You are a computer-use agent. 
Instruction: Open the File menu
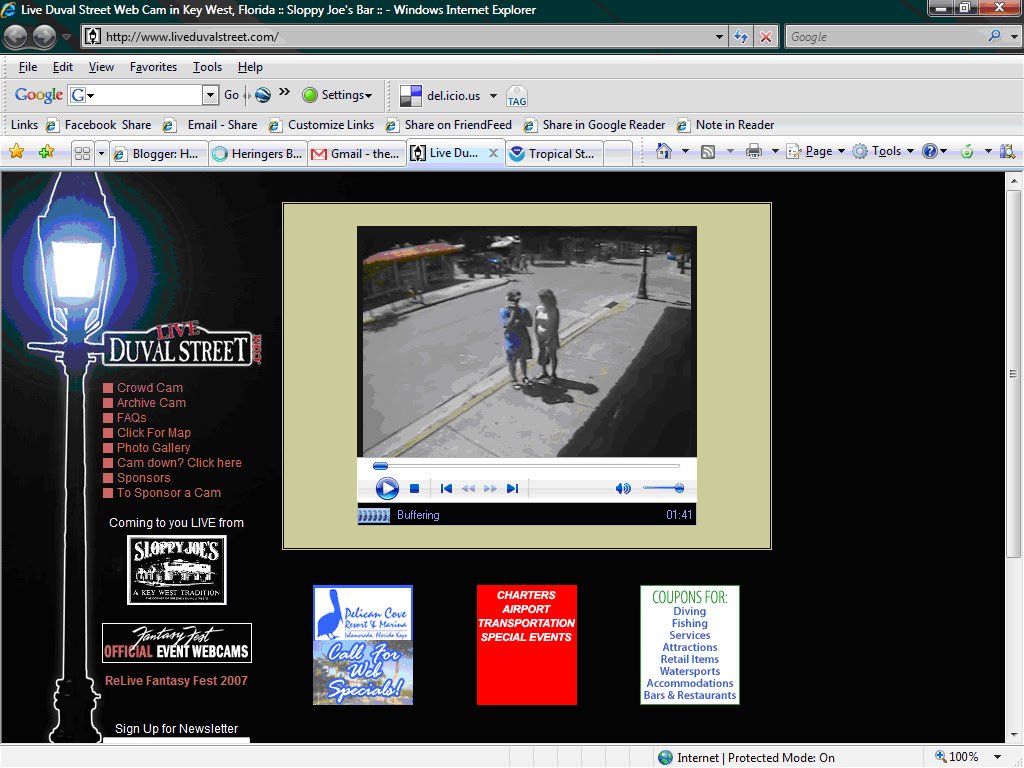tap(27, 67)
